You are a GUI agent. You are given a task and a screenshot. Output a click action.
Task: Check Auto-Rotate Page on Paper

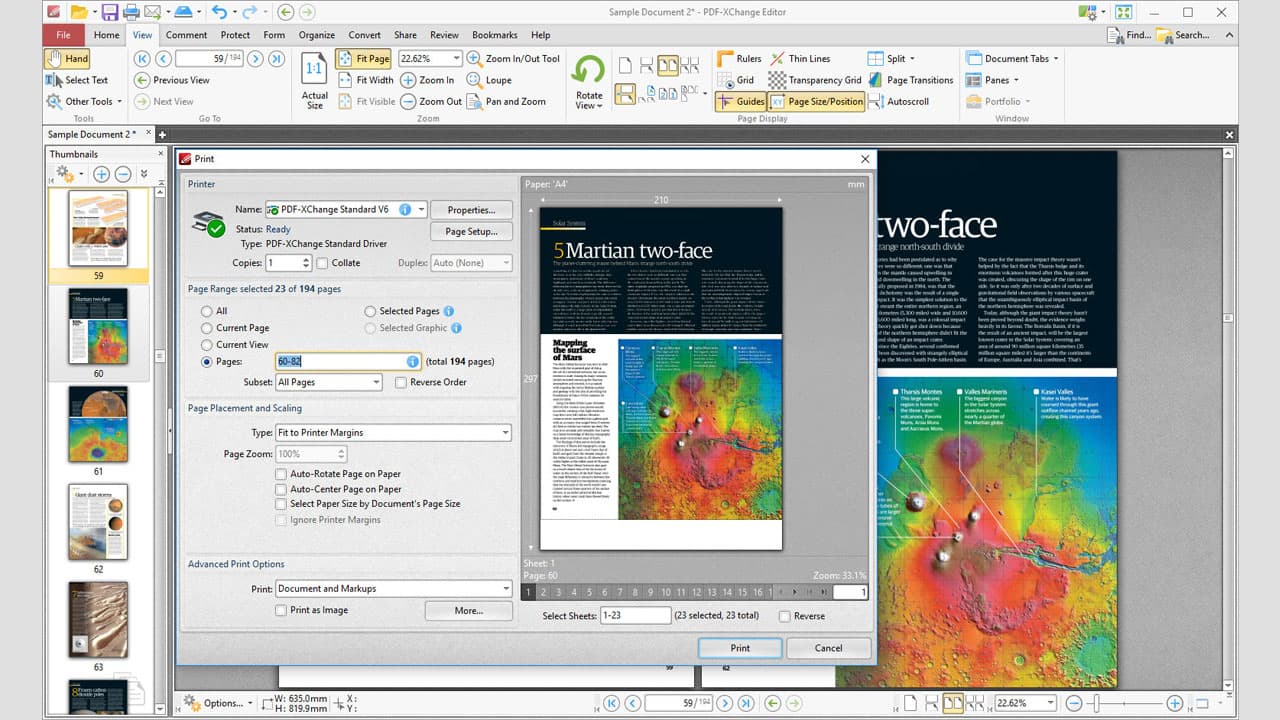coord(280,473)
